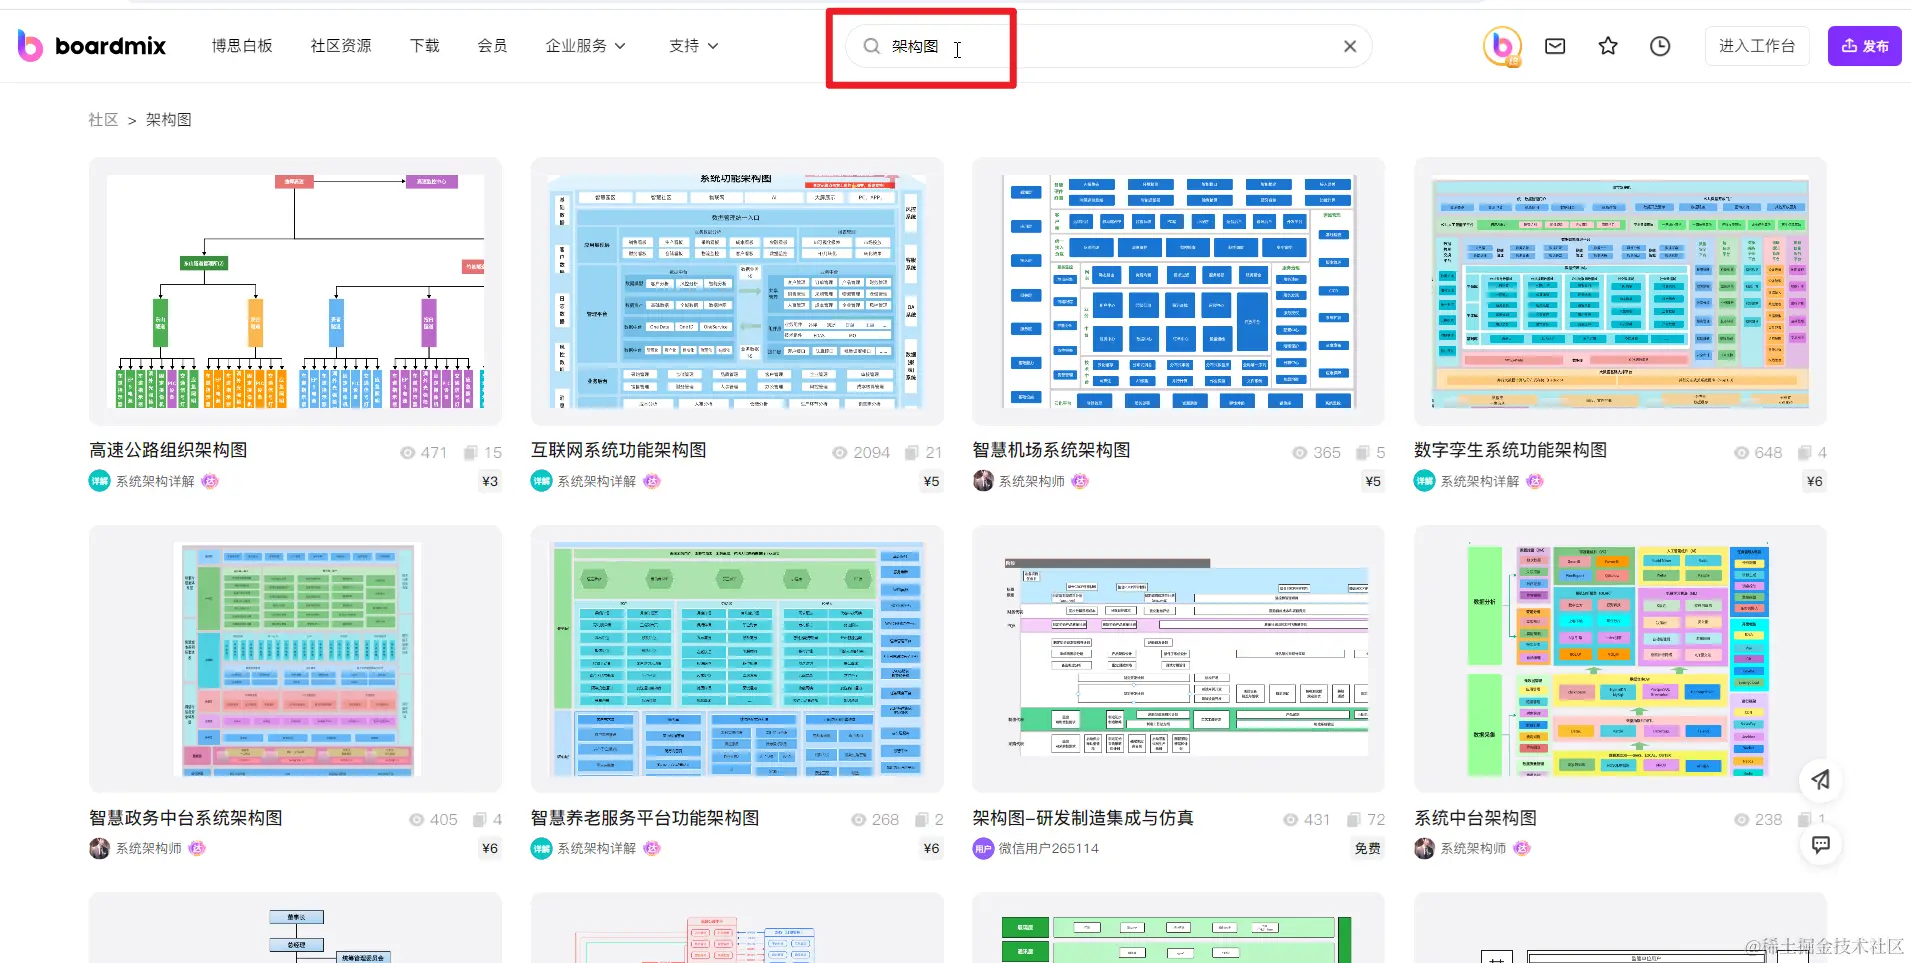This screenshot has height=963, width=1911.
Task: Open the 博思白板 menu item
Action: tap(242, 46)
